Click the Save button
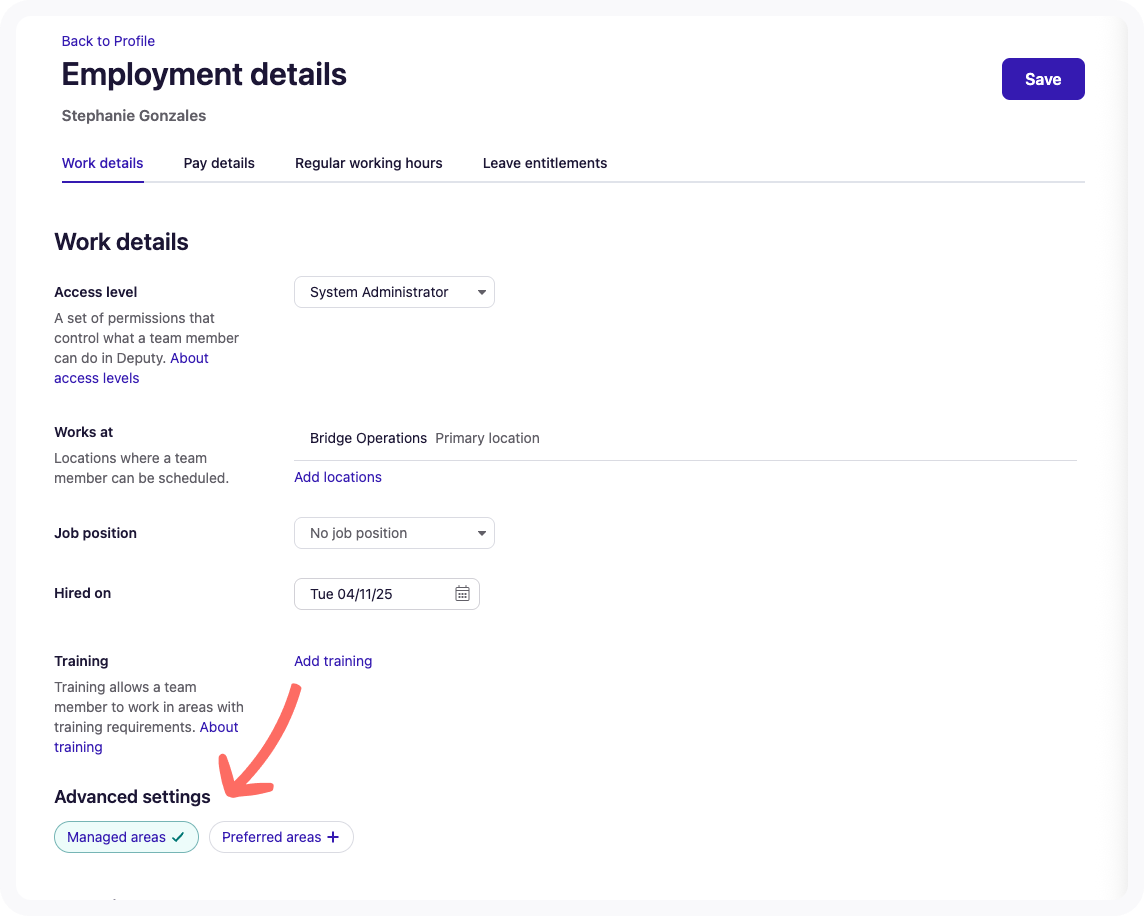This screenshot has height=916, width=1144. click(x=1043, y=79)
